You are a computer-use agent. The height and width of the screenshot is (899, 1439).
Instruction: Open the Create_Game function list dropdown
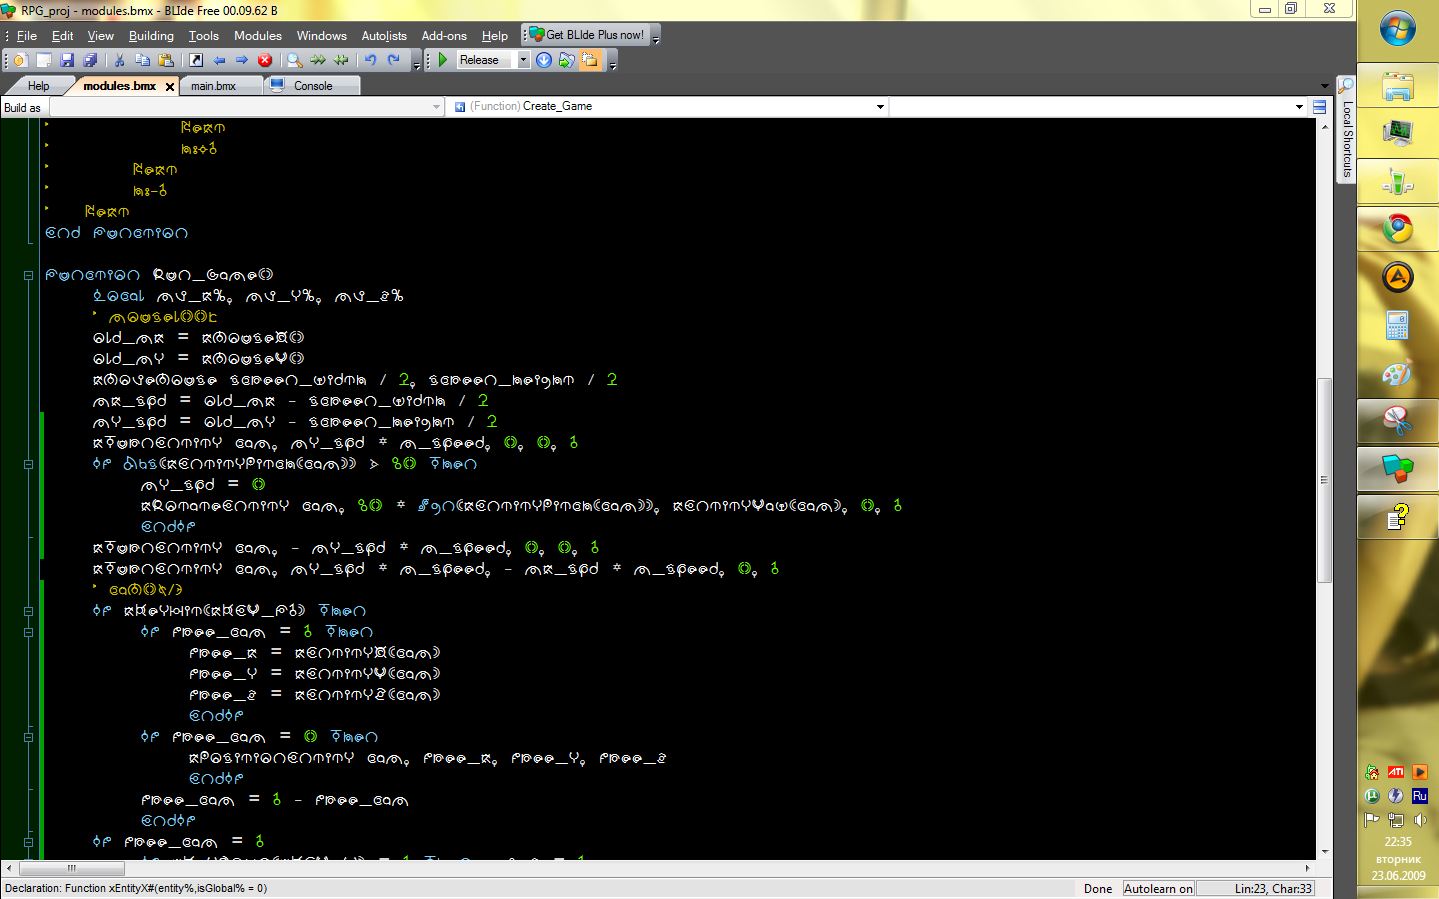coord(880,107)
